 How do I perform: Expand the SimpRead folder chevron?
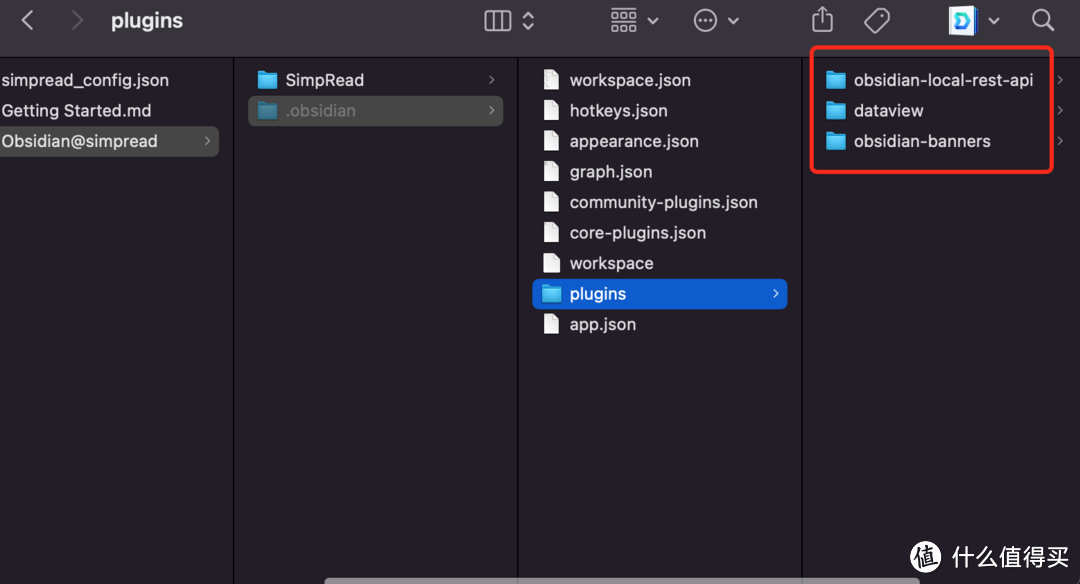491,79
